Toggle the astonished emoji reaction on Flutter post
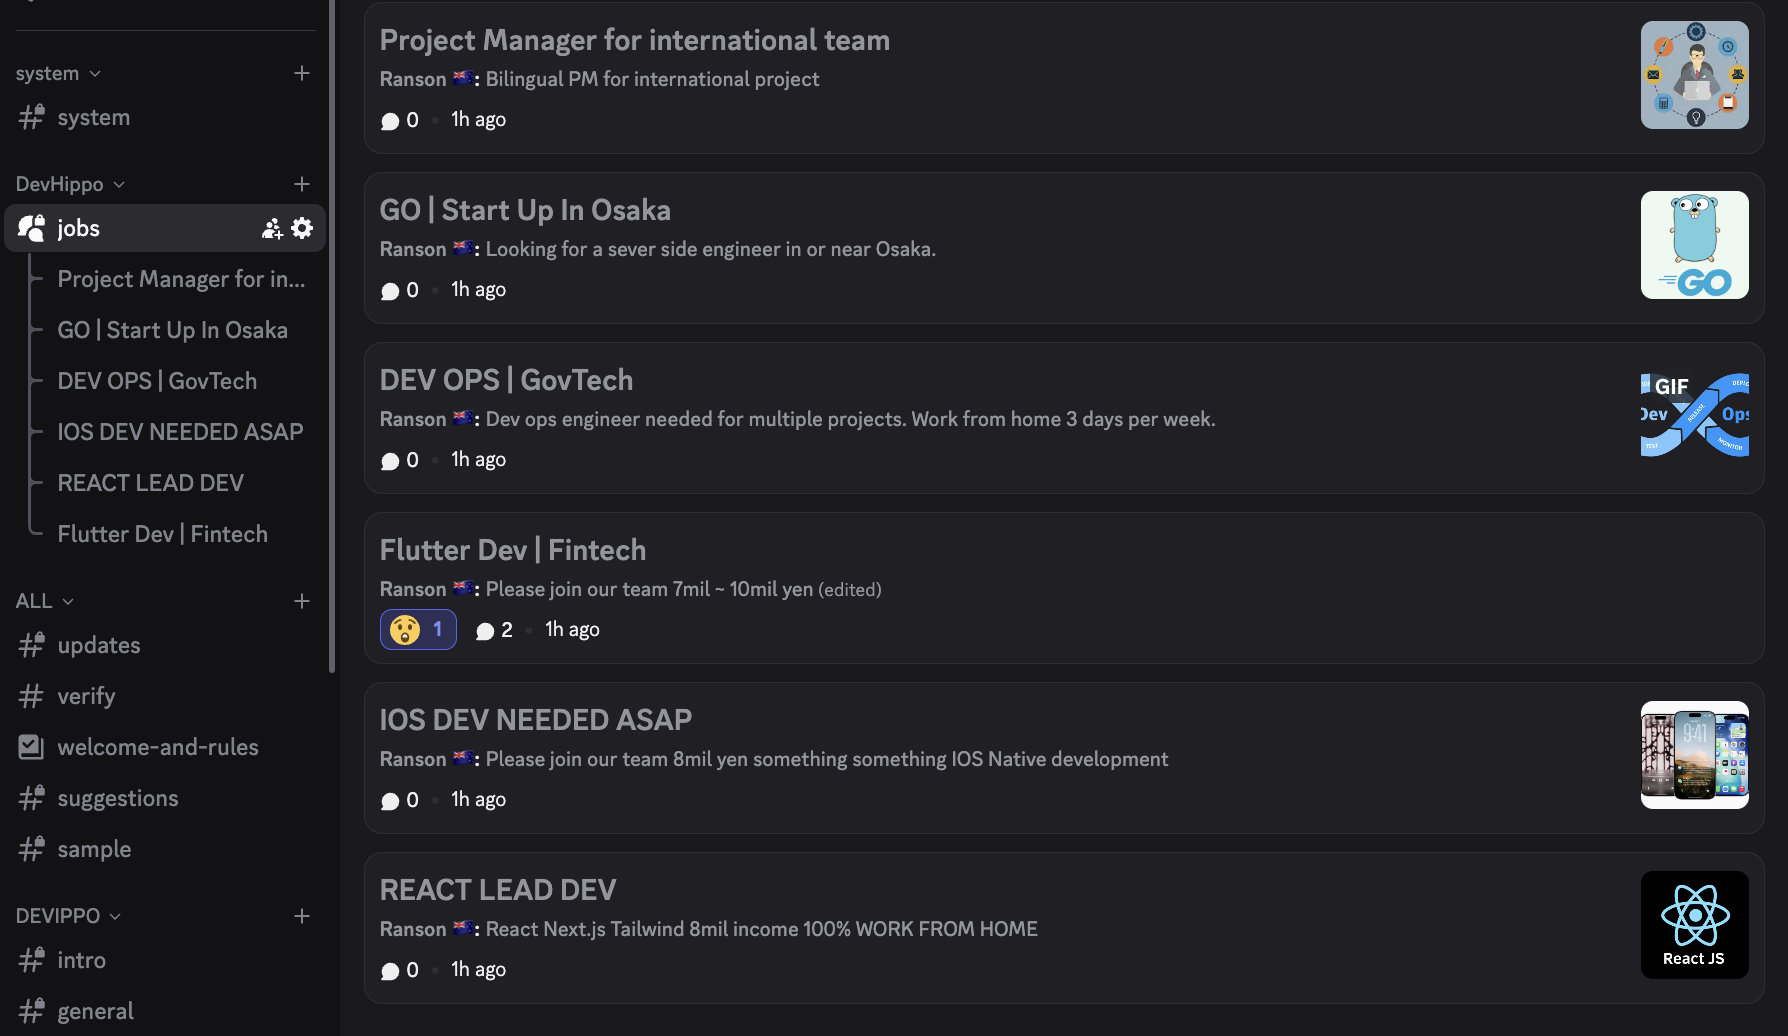Screen dimensions: 1788x1036 [x=418, y=630]
